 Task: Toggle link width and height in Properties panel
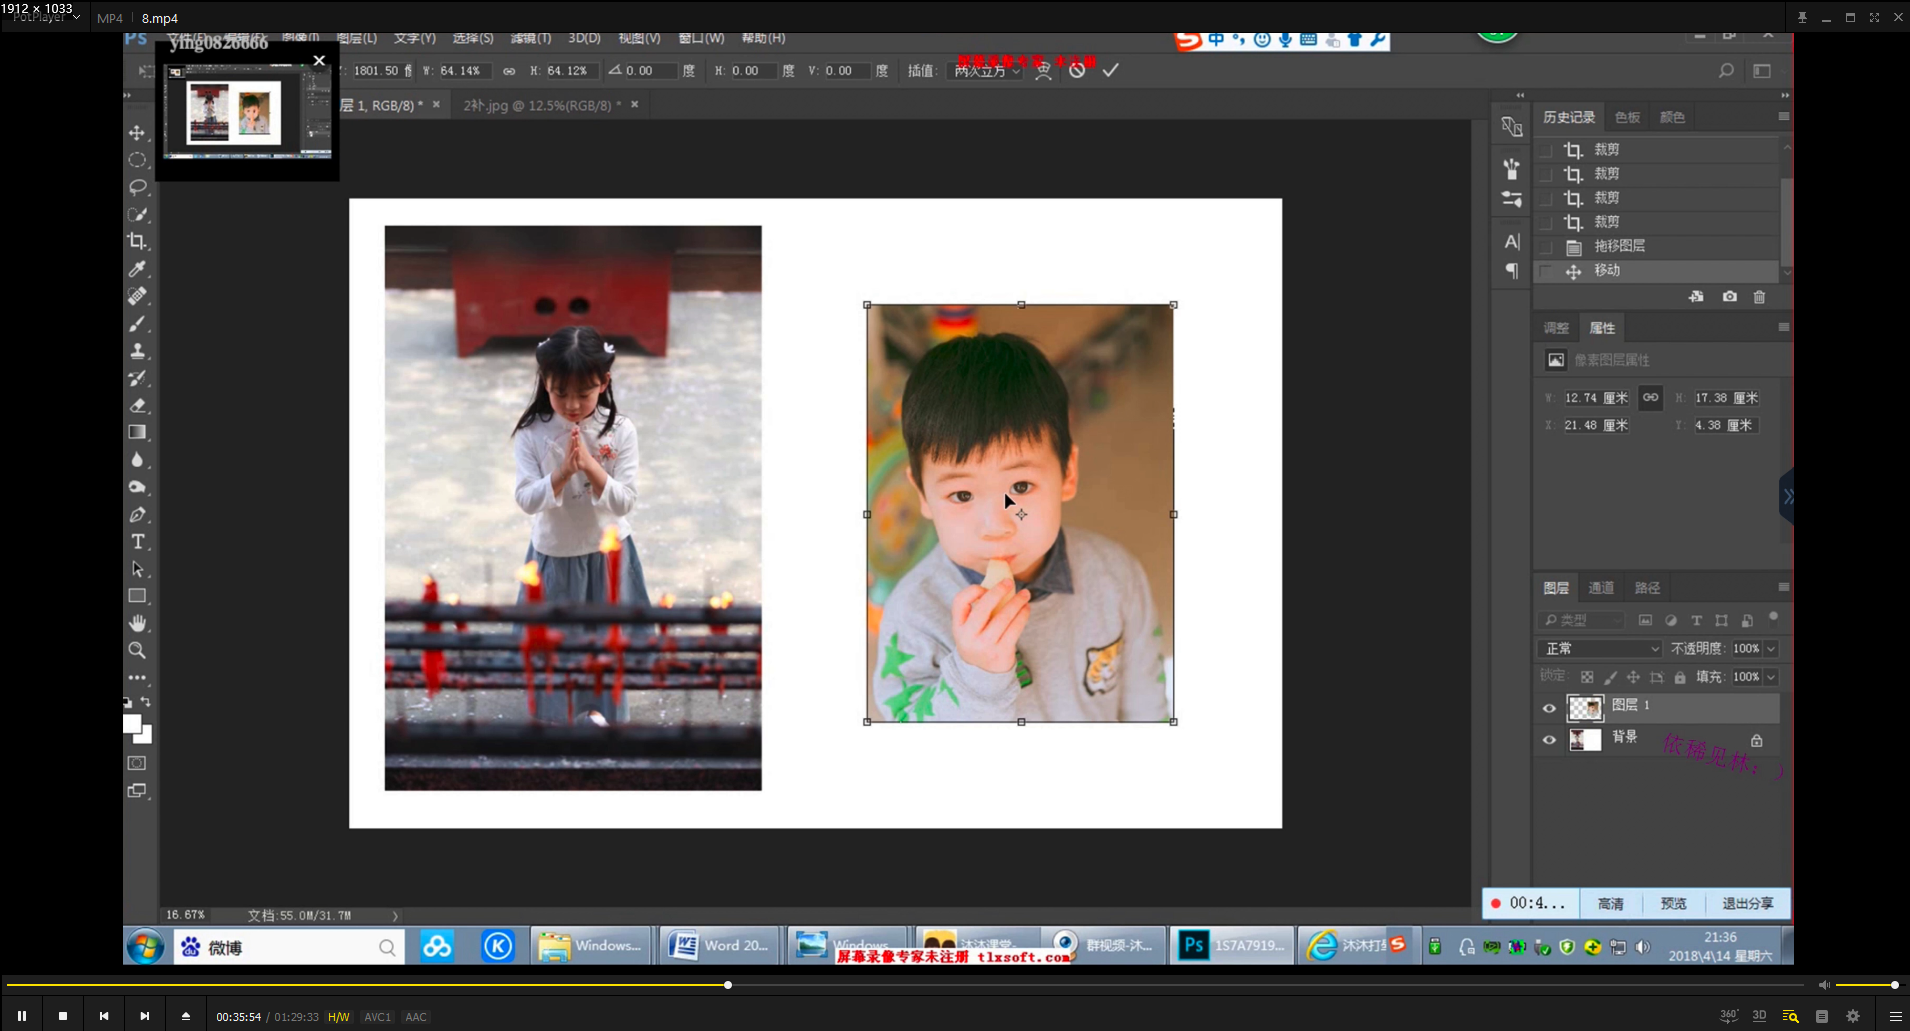(x=1650, y=398)
